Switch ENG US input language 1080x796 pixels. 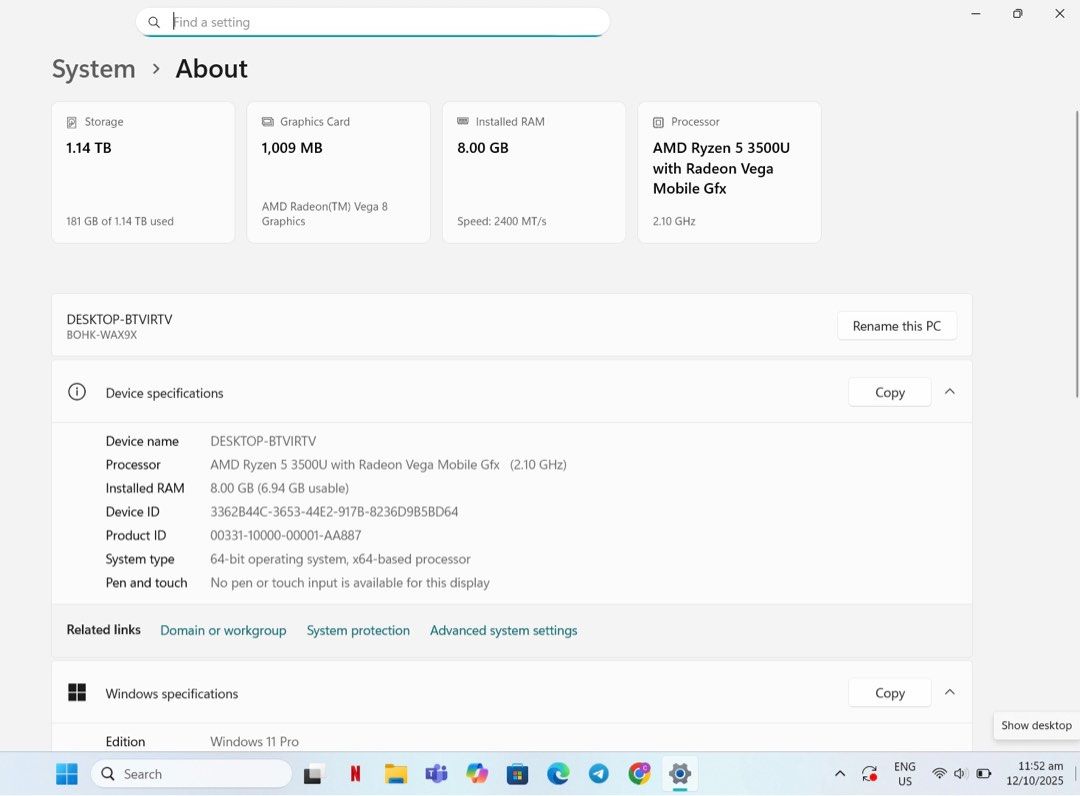(x=904, y=774)
